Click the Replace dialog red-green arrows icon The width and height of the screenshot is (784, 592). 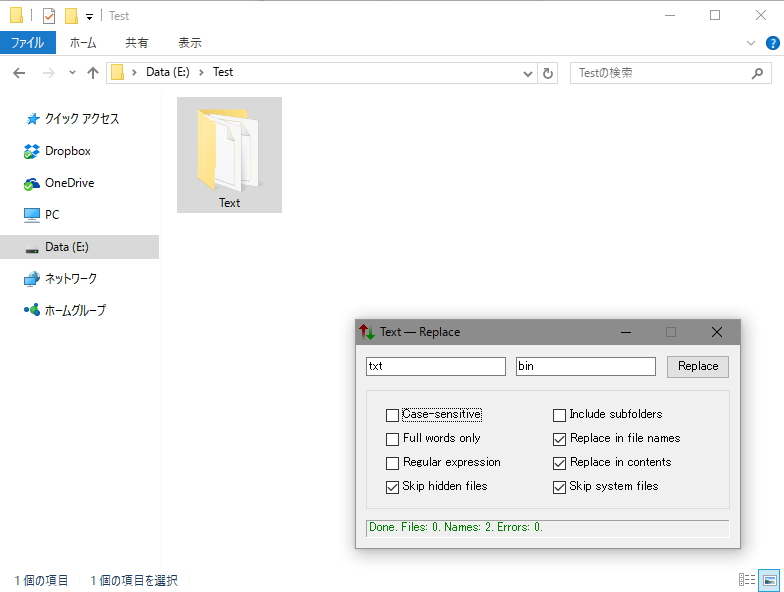[366, 332]
